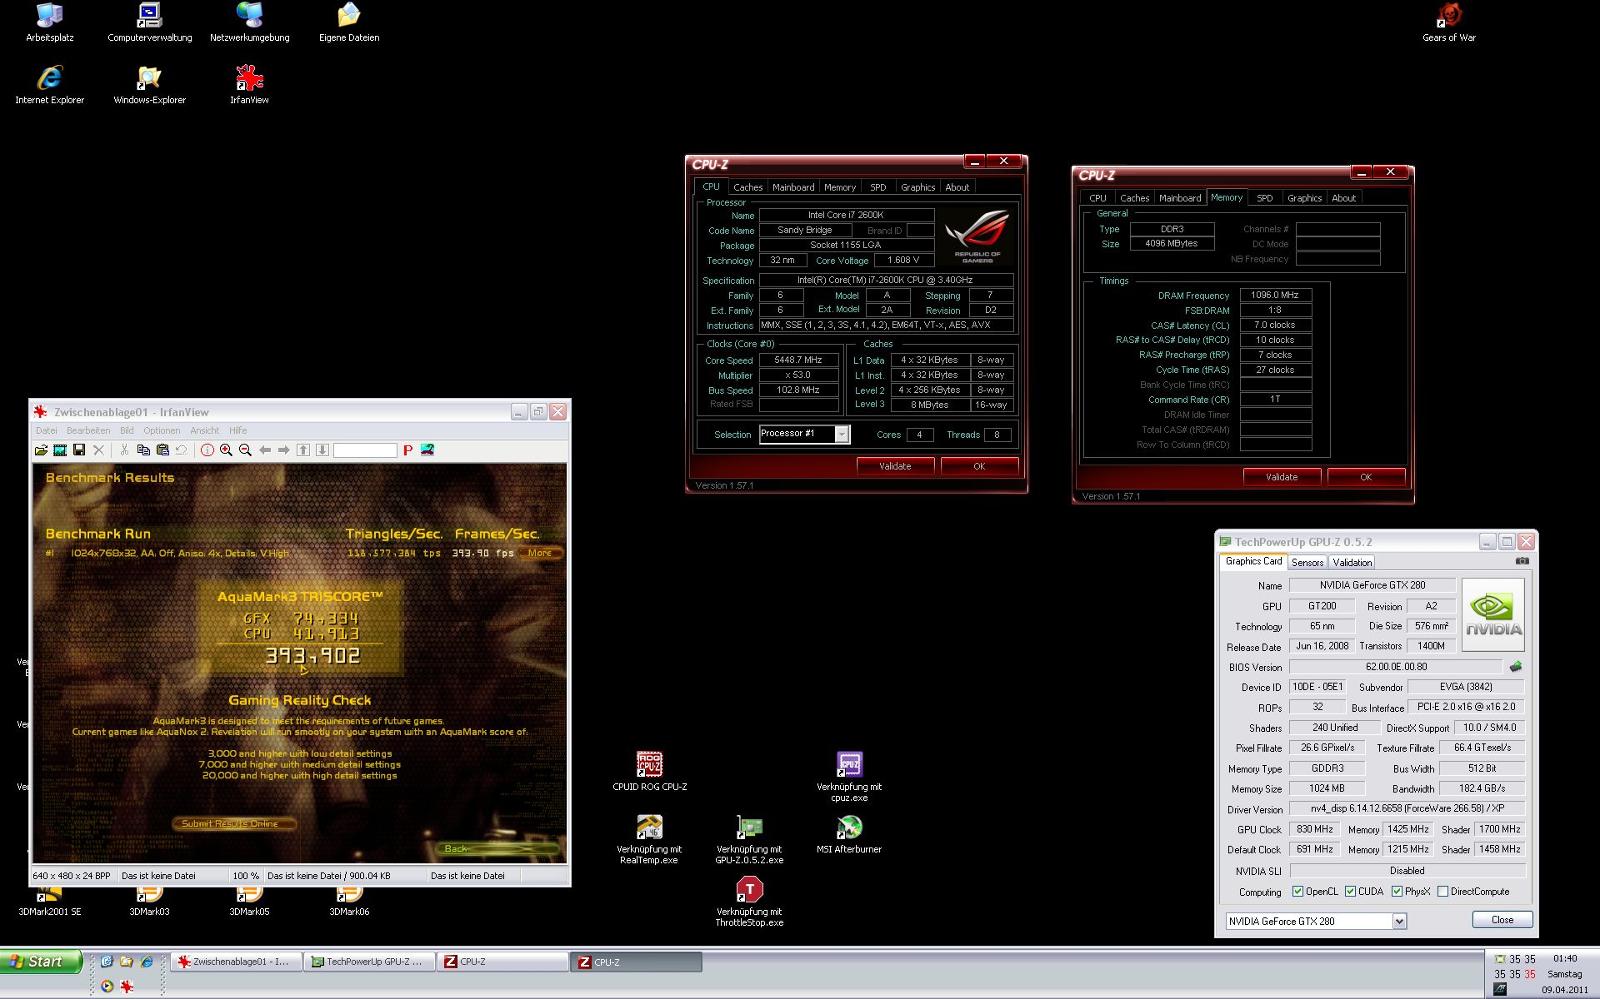Click the DRAM Frequency value '1096.0 MHz'
This screenshot has width=1600, height=999.
click(1275, 295)
